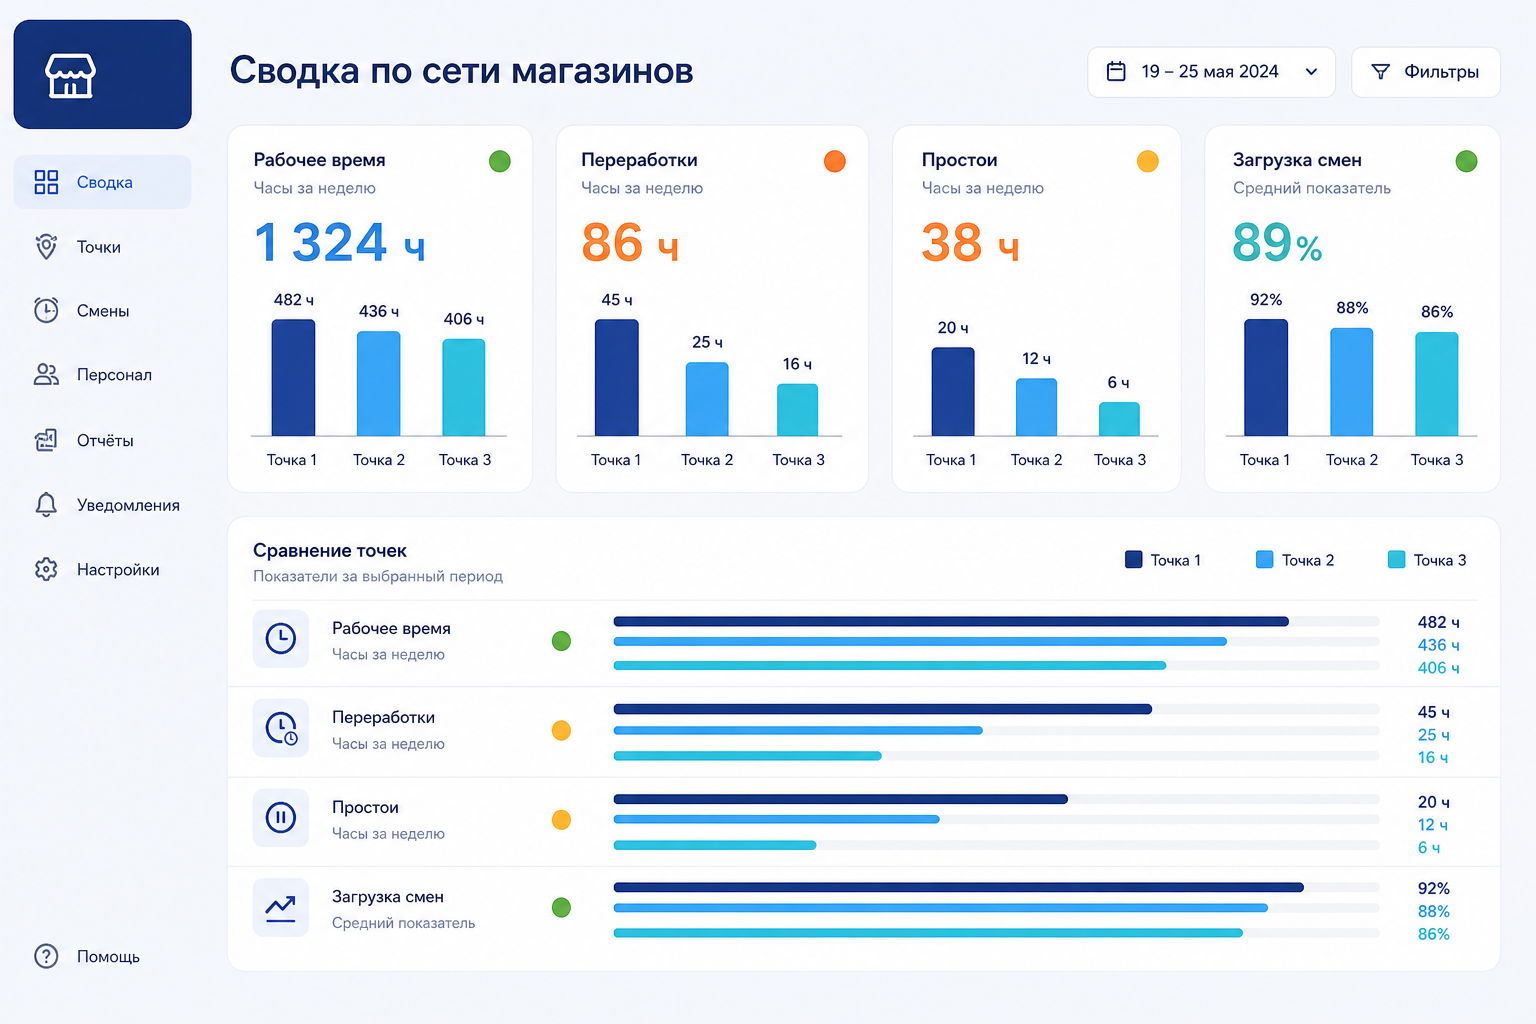Click the Переработки overtime clock row icon
The height and width of the screenshot is (1024, 1536).
281,728
